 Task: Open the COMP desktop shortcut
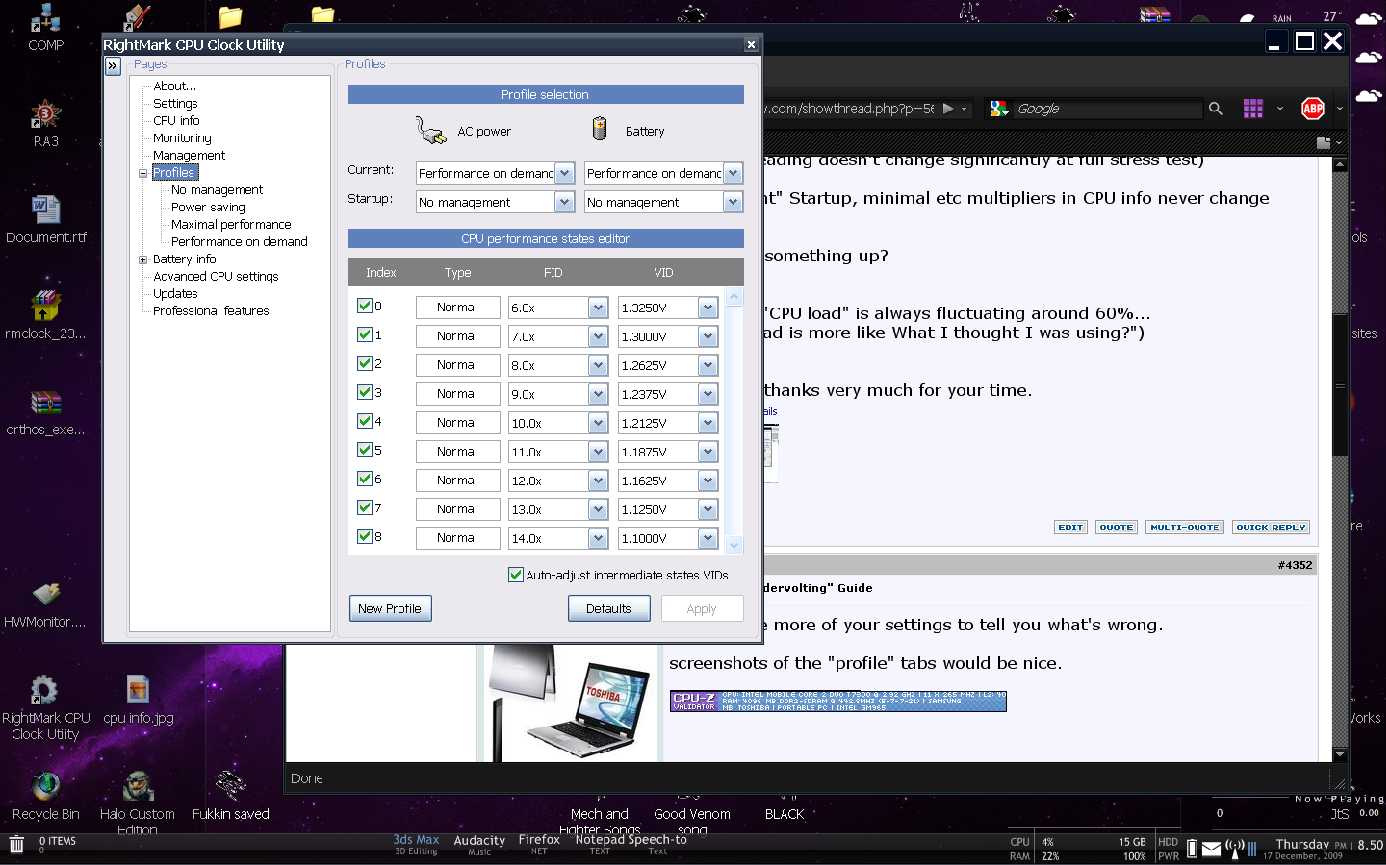46,27
